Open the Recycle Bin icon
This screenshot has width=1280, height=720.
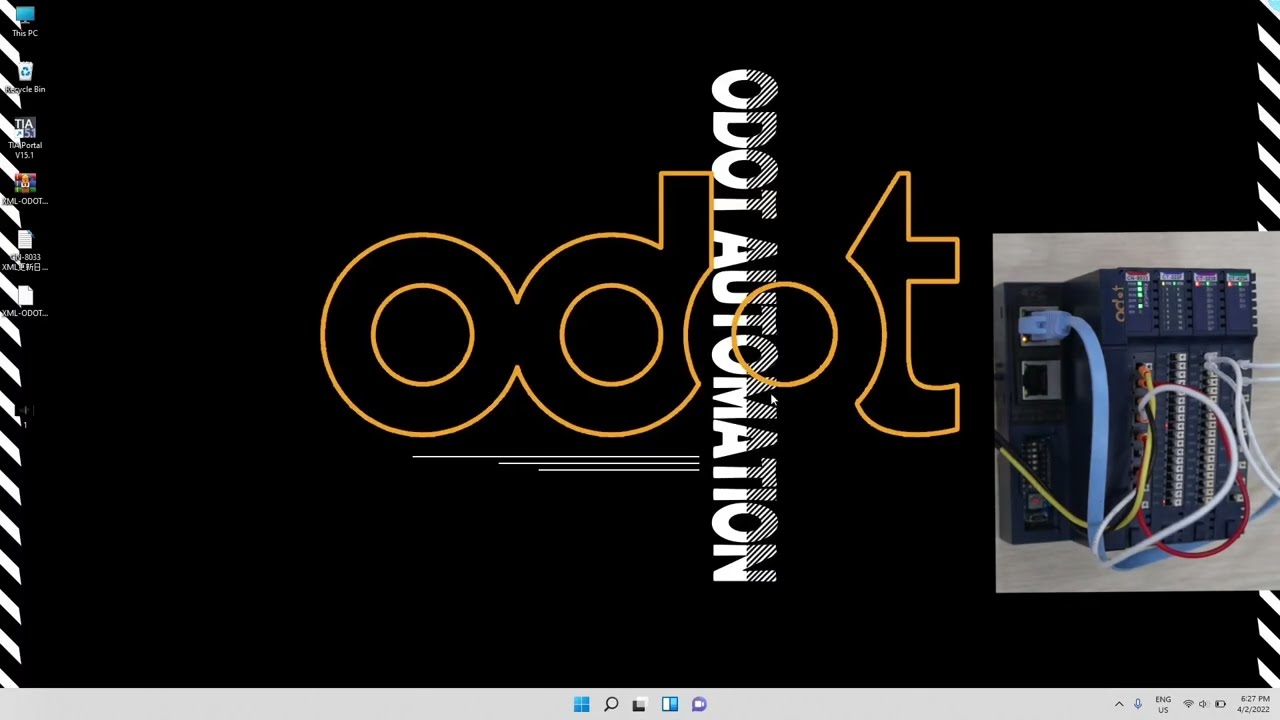pos(25,78)
